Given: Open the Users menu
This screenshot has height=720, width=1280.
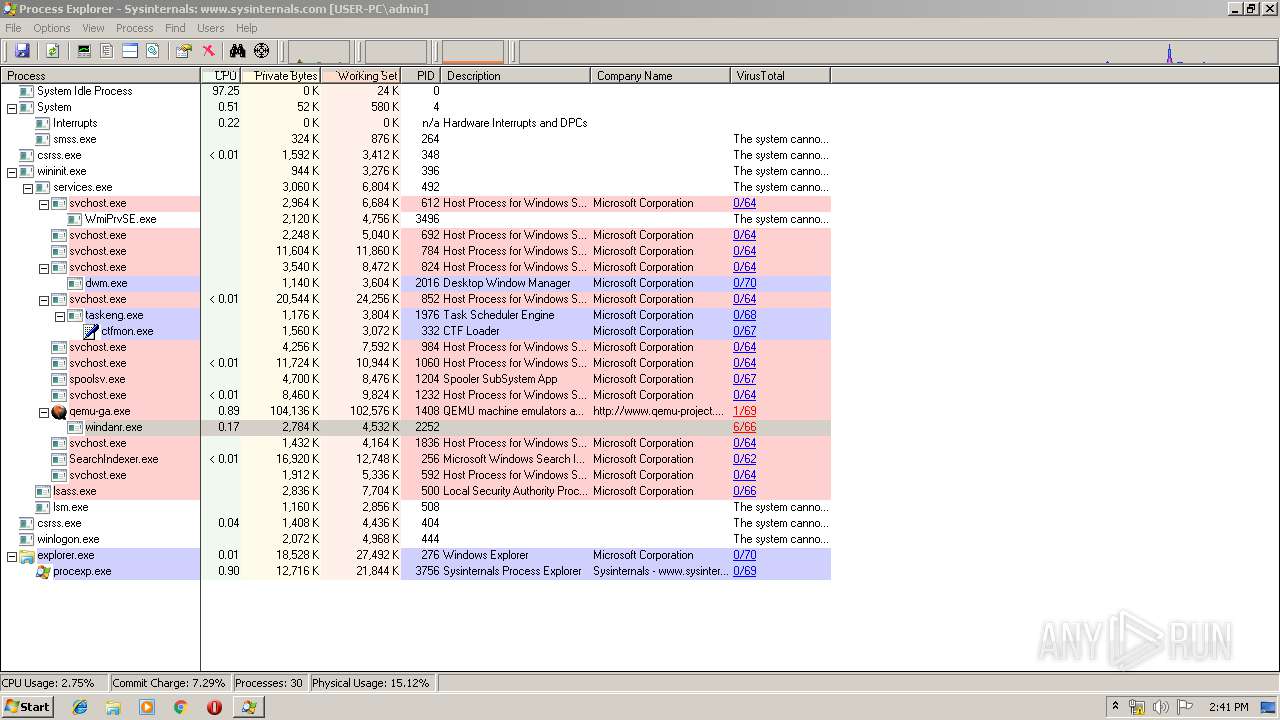Looking at the screenshot, I should [211, 28].
